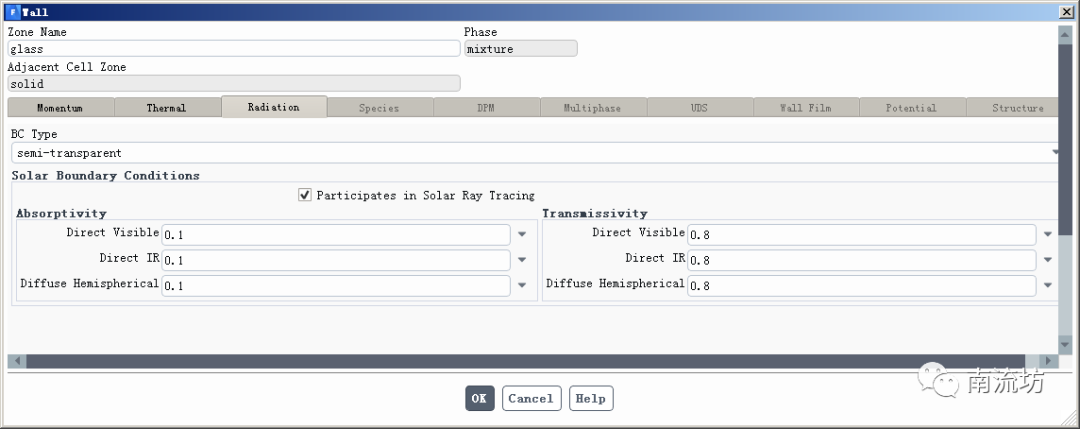Select the Radiation tab
This screenshot has width=1080, height=429.
(x=274, y=107)
